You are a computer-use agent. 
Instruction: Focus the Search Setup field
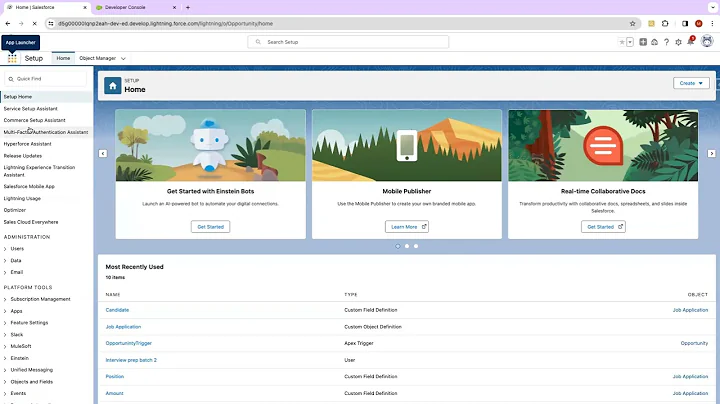tap(348, 42)
